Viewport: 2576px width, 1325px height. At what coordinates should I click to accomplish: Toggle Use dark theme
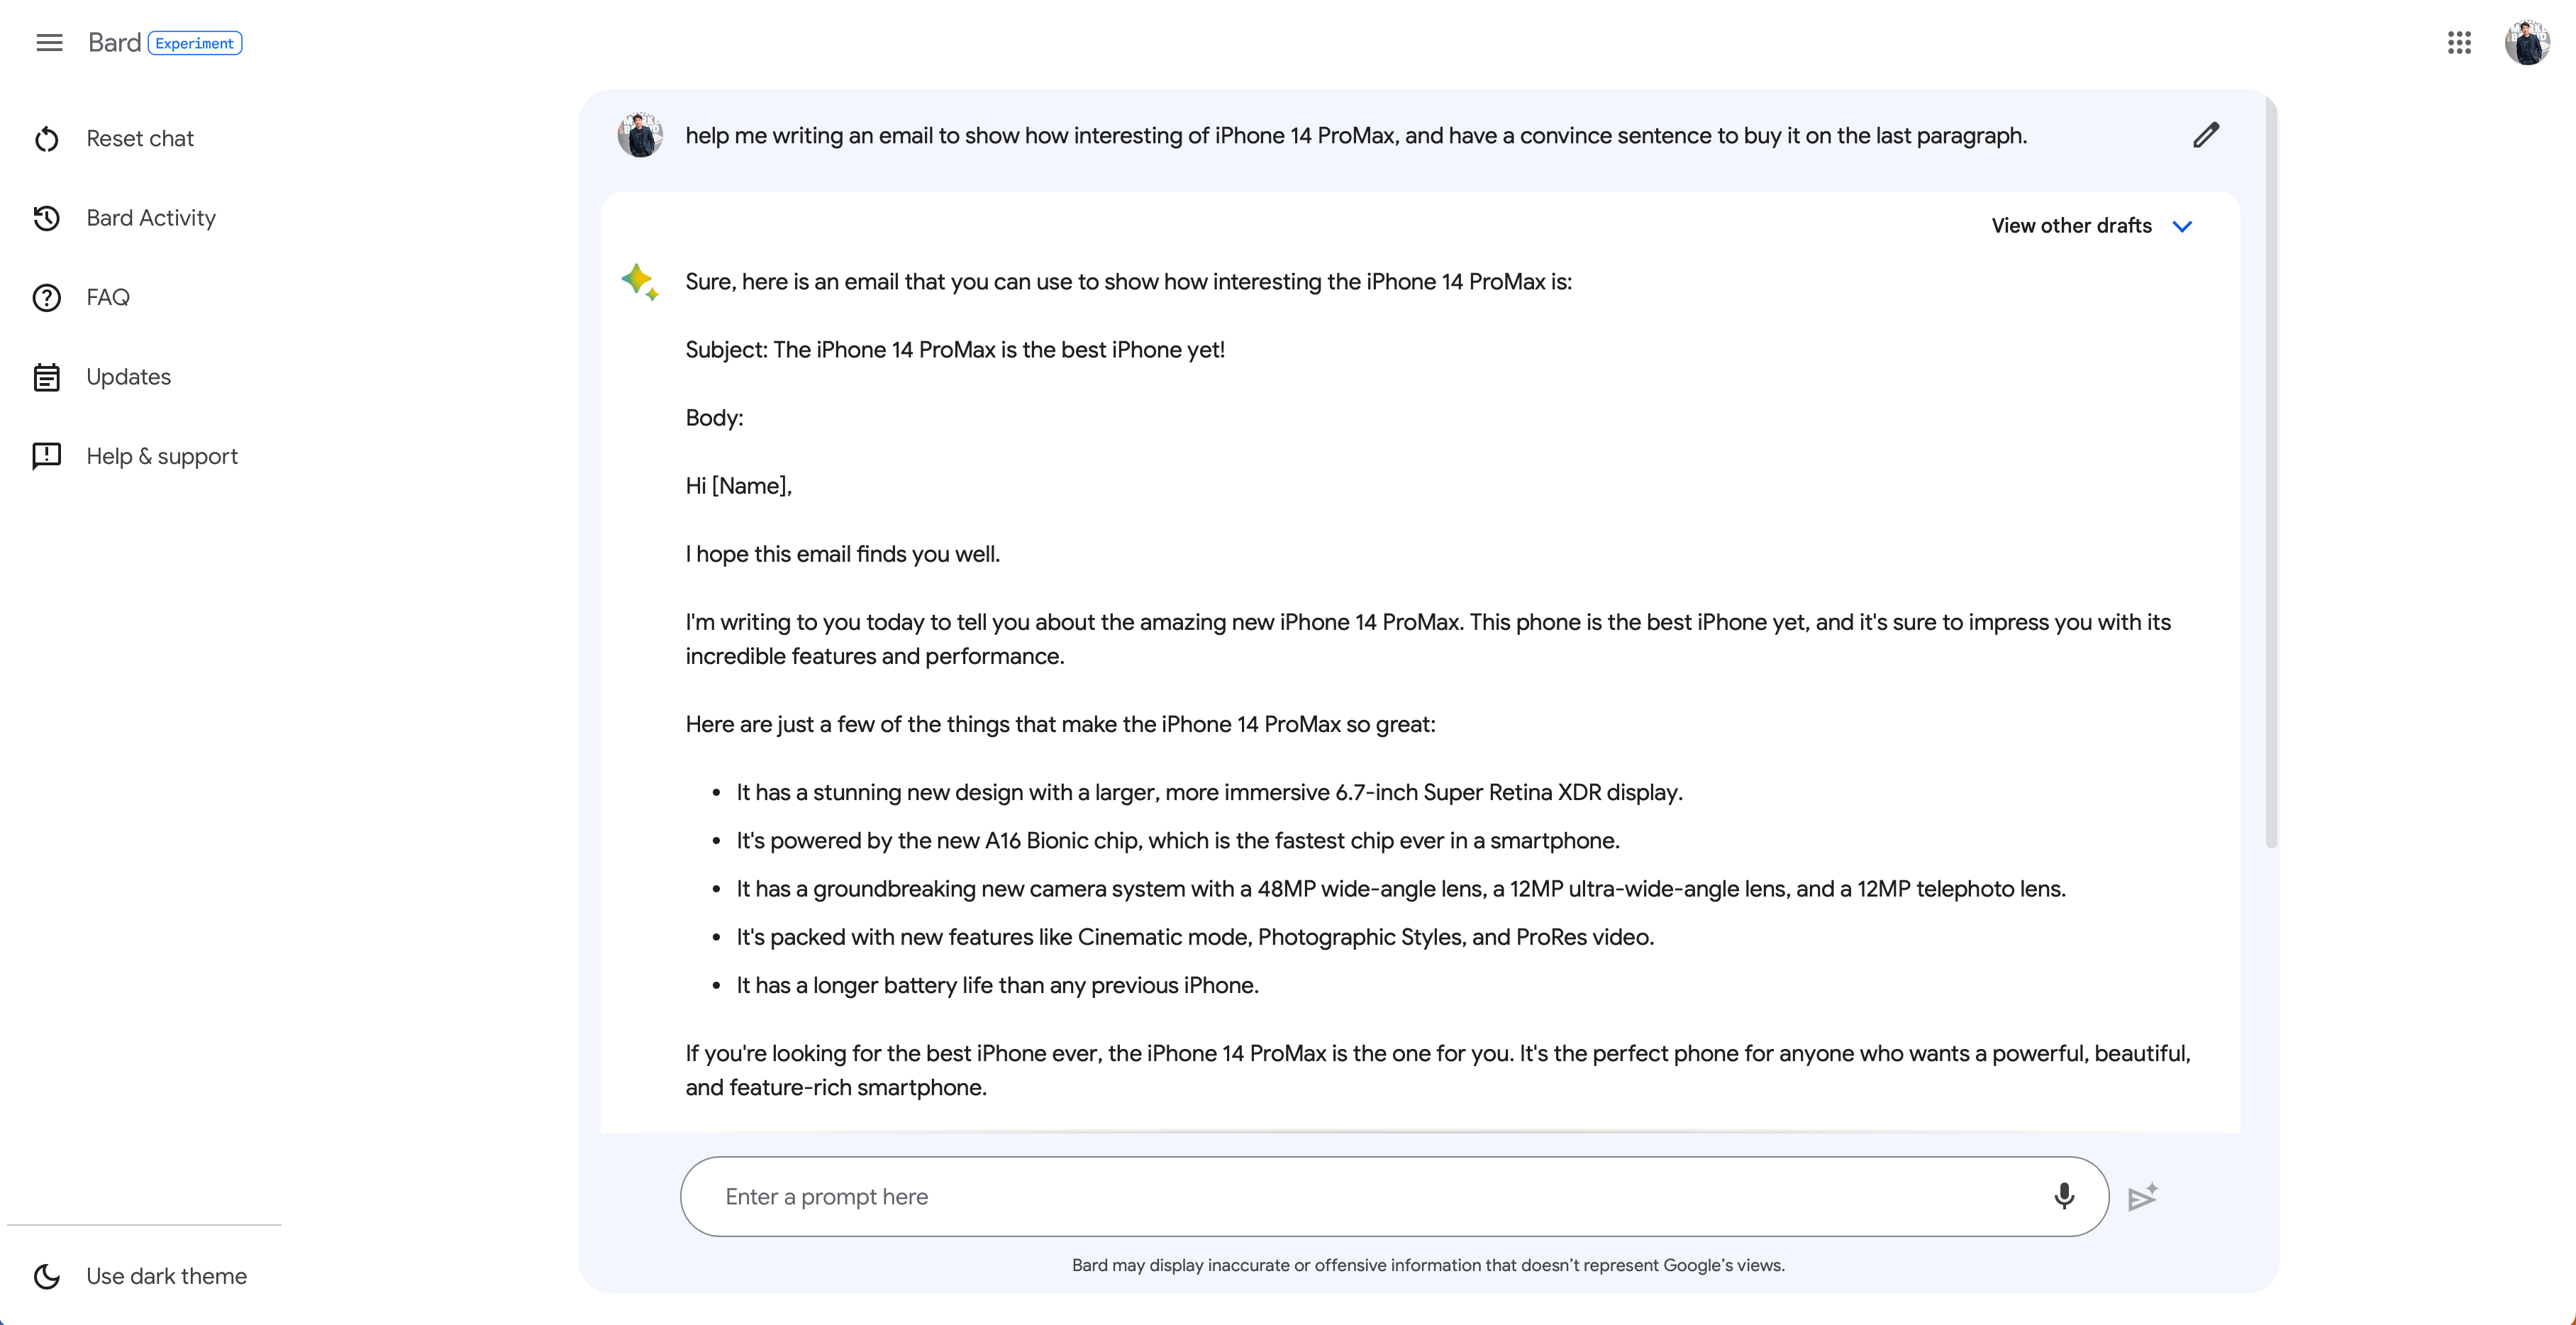pos(166,1276)
